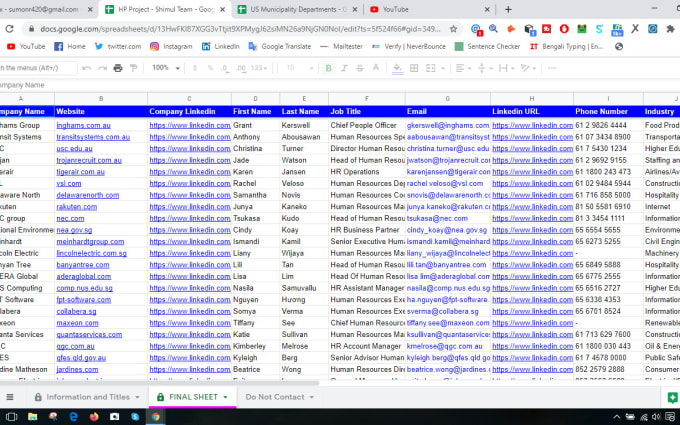Click the volume icon in system tray
This screenshot has width=680, height=425.
pyautogui.click(x=656, y=417)
